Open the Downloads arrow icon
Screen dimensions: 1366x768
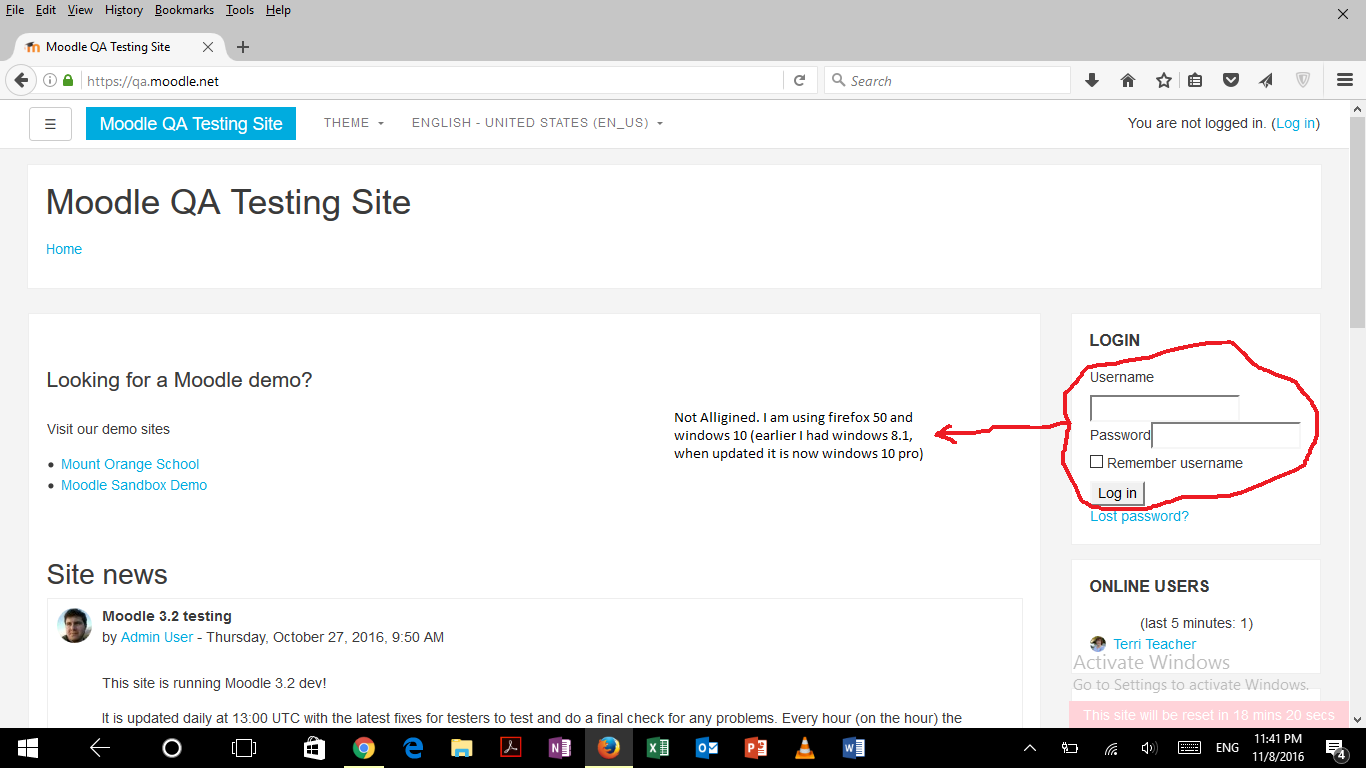tap(1092, 81)
